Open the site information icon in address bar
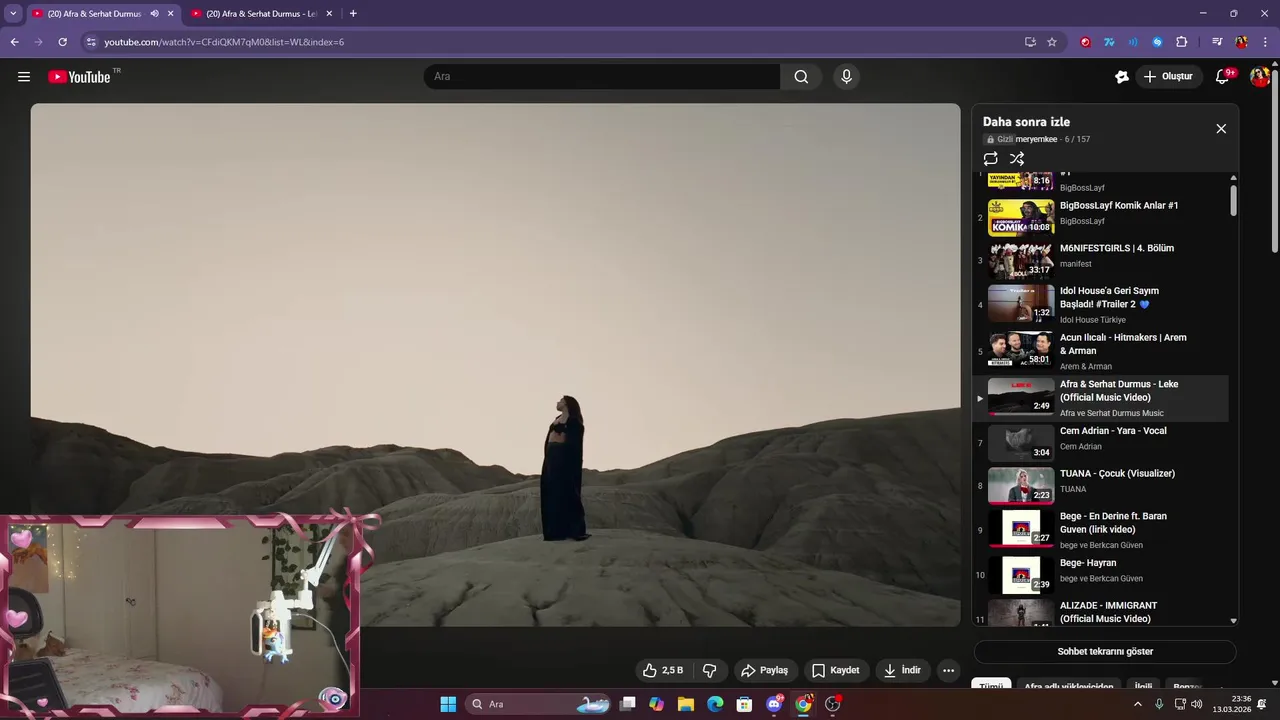This screenshot has width=1280, height=720. [x=91, y=42]
